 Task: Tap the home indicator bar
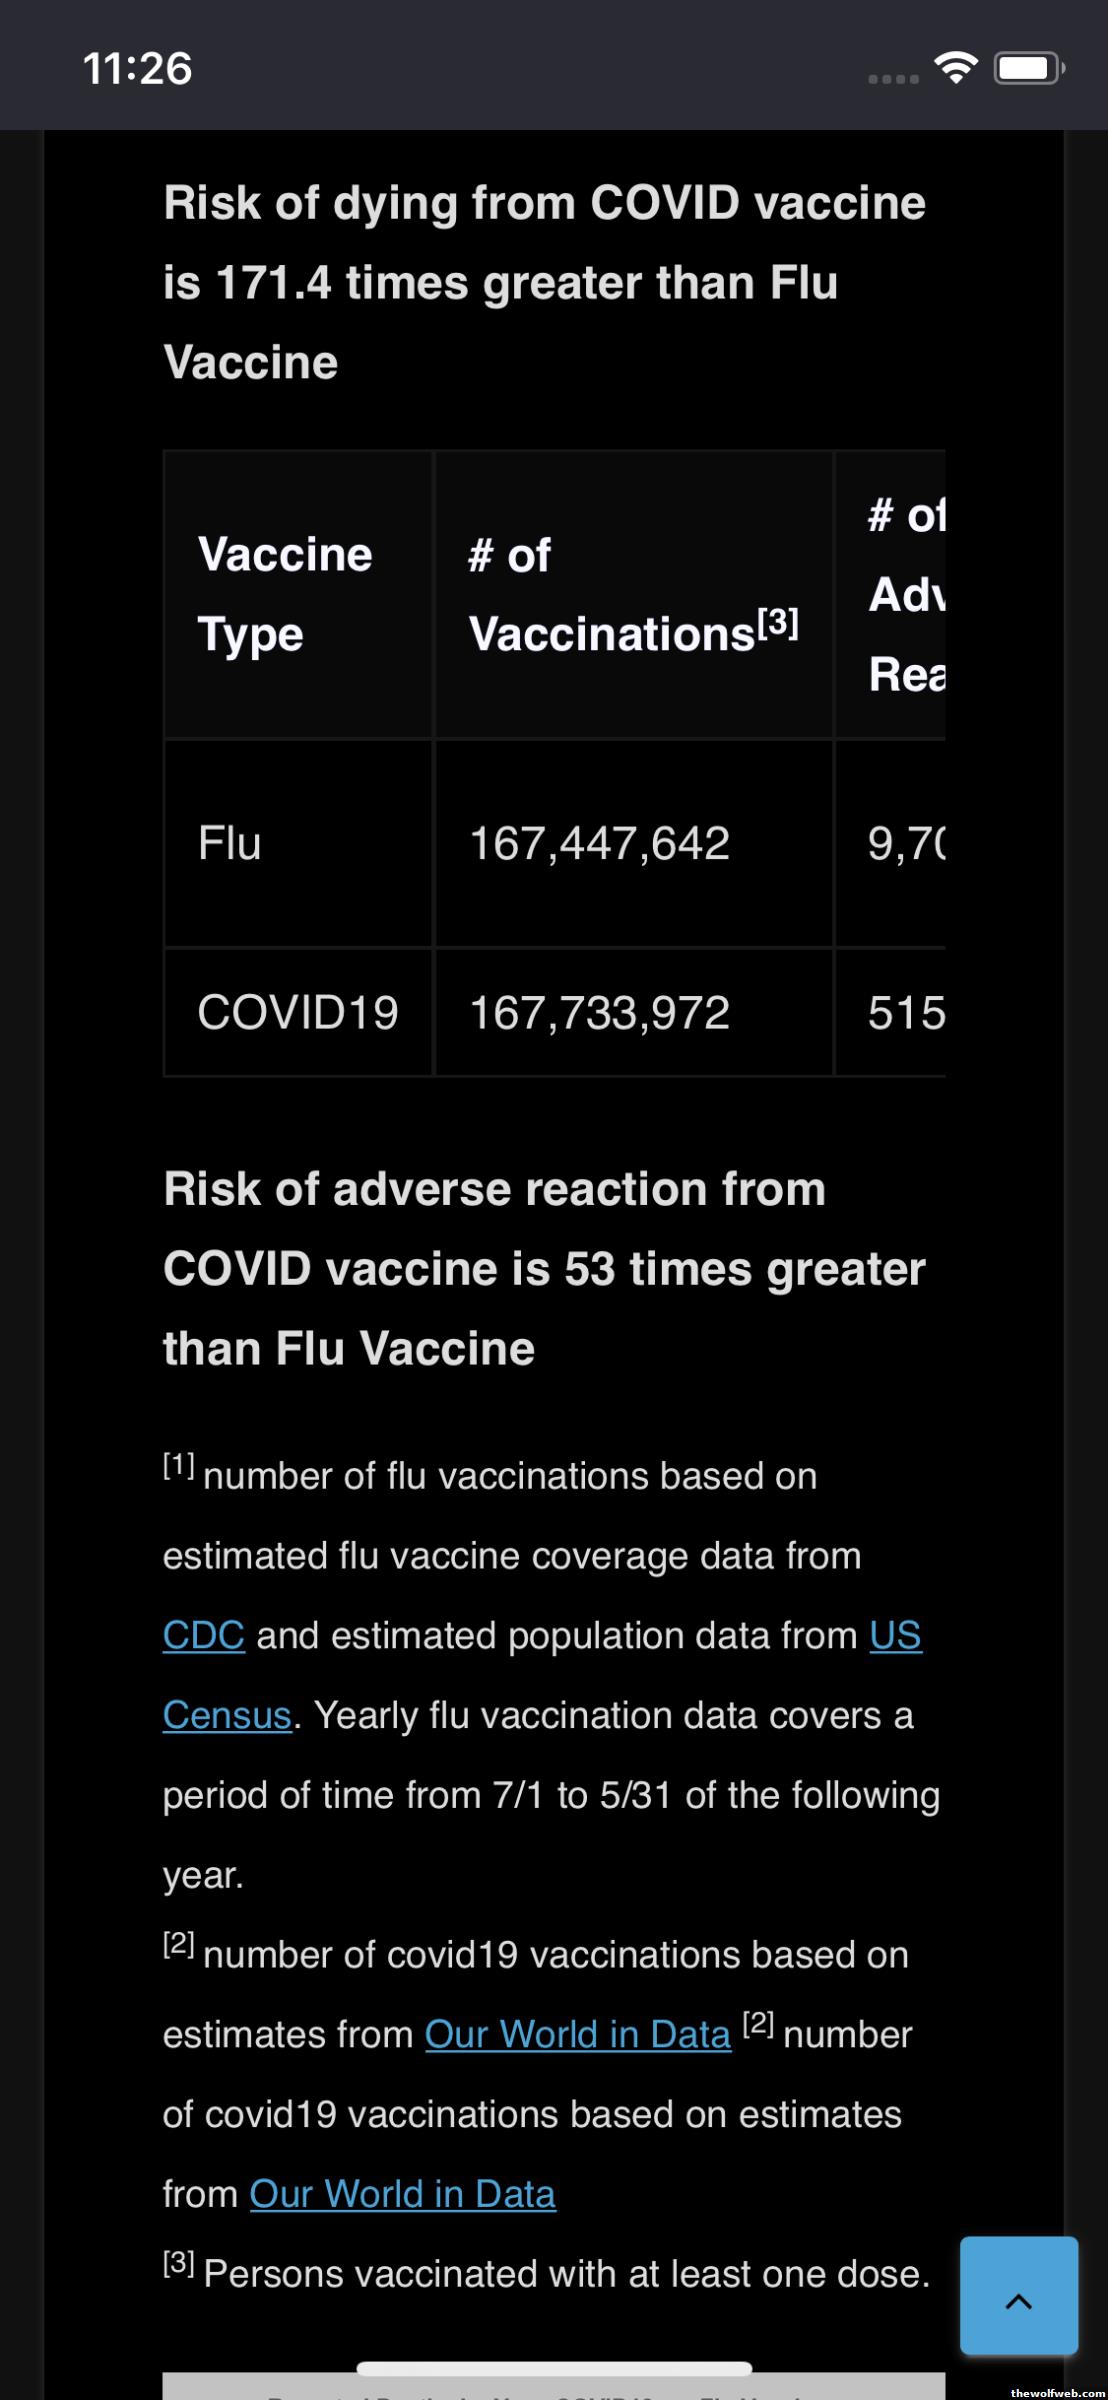[x=554, y=2368]
